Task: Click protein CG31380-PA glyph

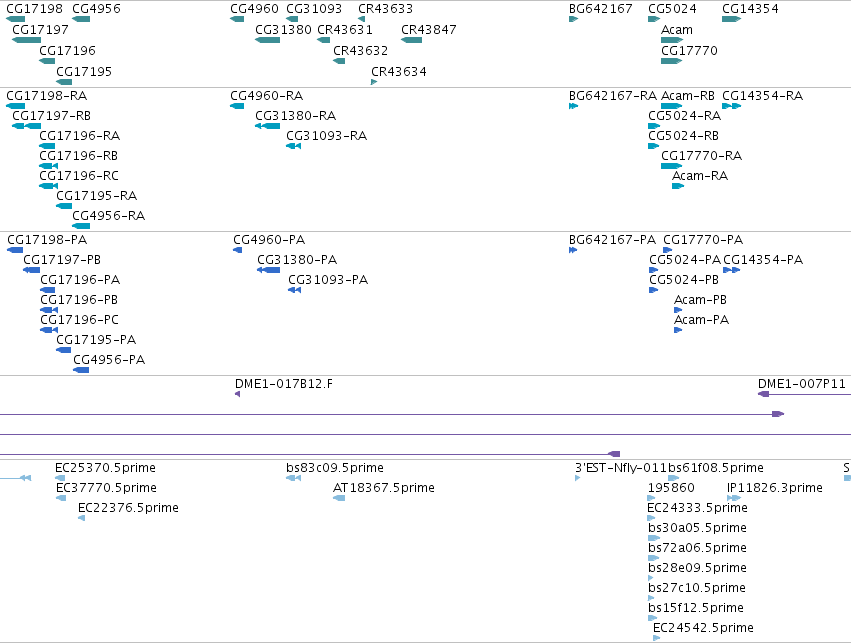Action: coord(269,270)
